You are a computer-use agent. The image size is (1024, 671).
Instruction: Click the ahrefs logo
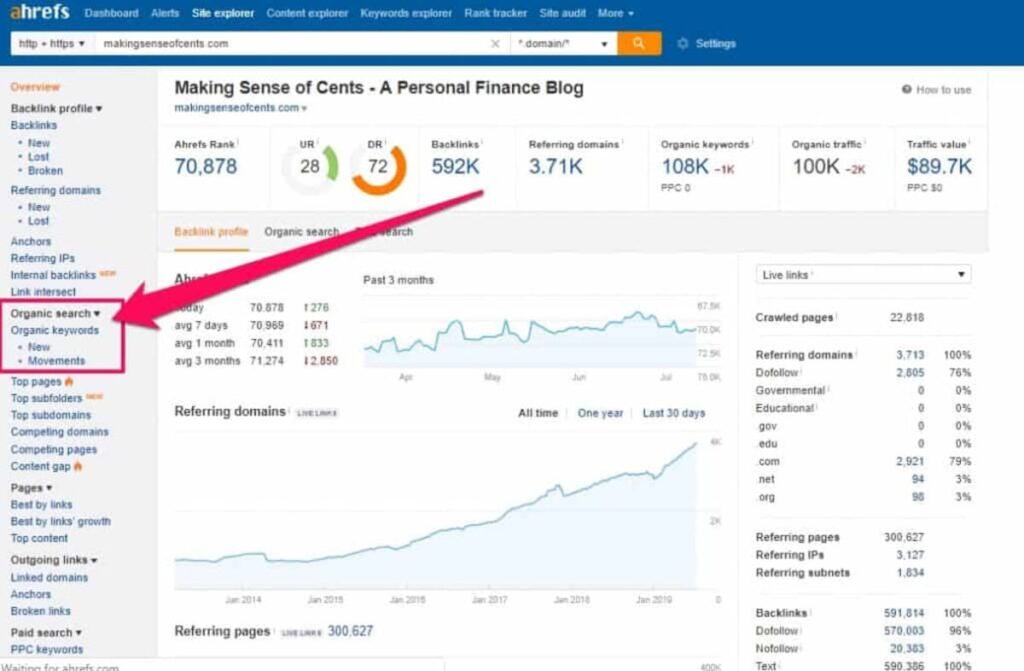40,12
